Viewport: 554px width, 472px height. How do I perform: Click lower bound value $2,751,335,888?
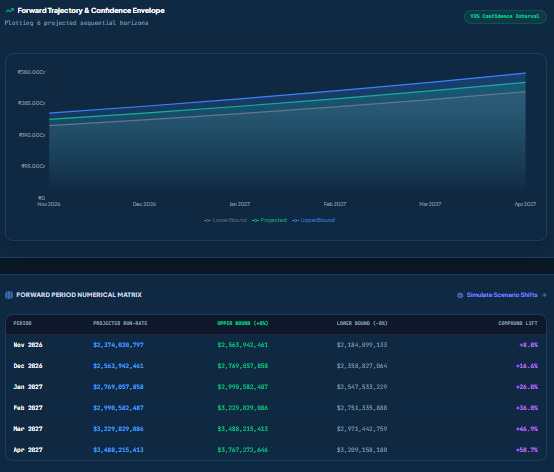pyautogui.click(x=362, y=408)
